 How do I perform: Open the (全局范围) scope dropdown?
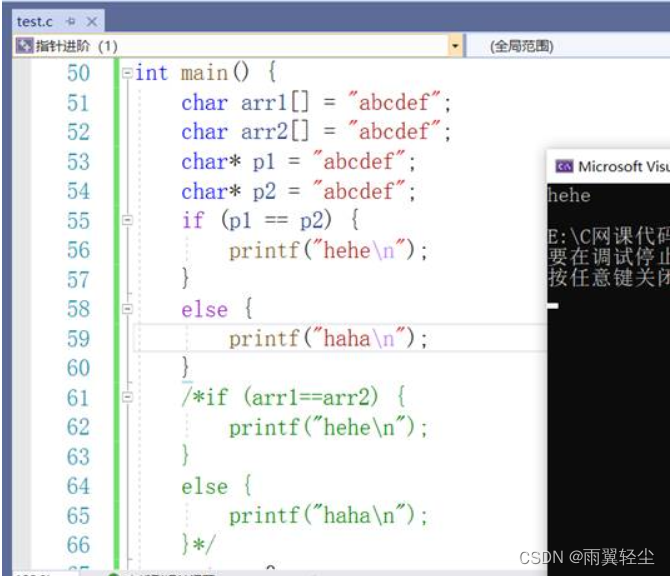[567, 46]
